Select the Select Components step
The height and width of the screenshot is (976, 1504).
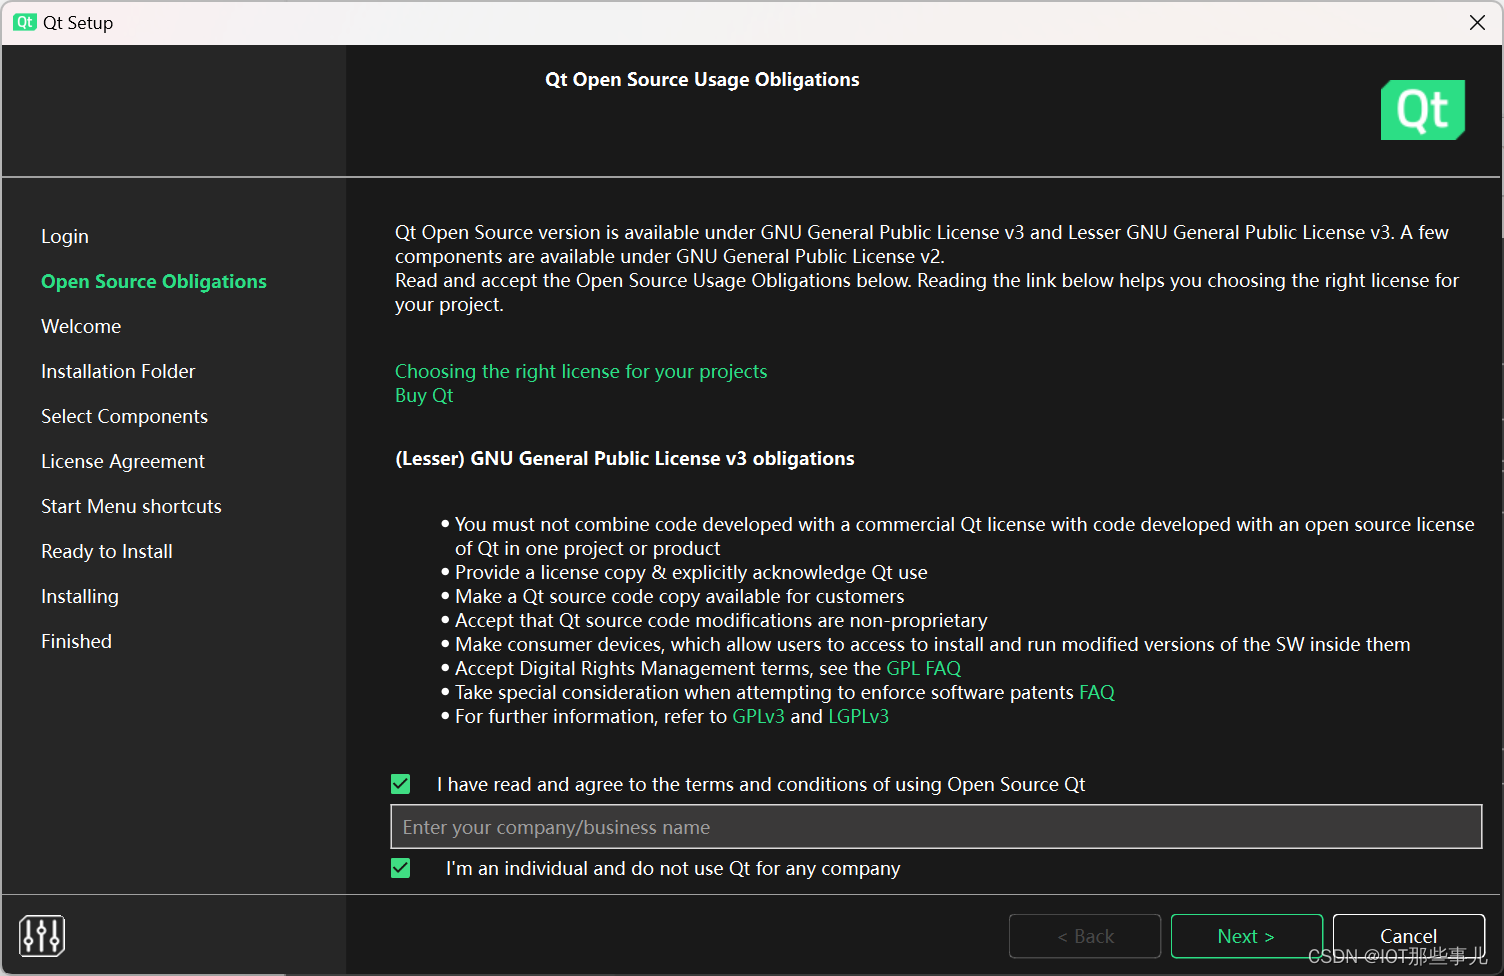pyautogui.click(x=124, y=416)
